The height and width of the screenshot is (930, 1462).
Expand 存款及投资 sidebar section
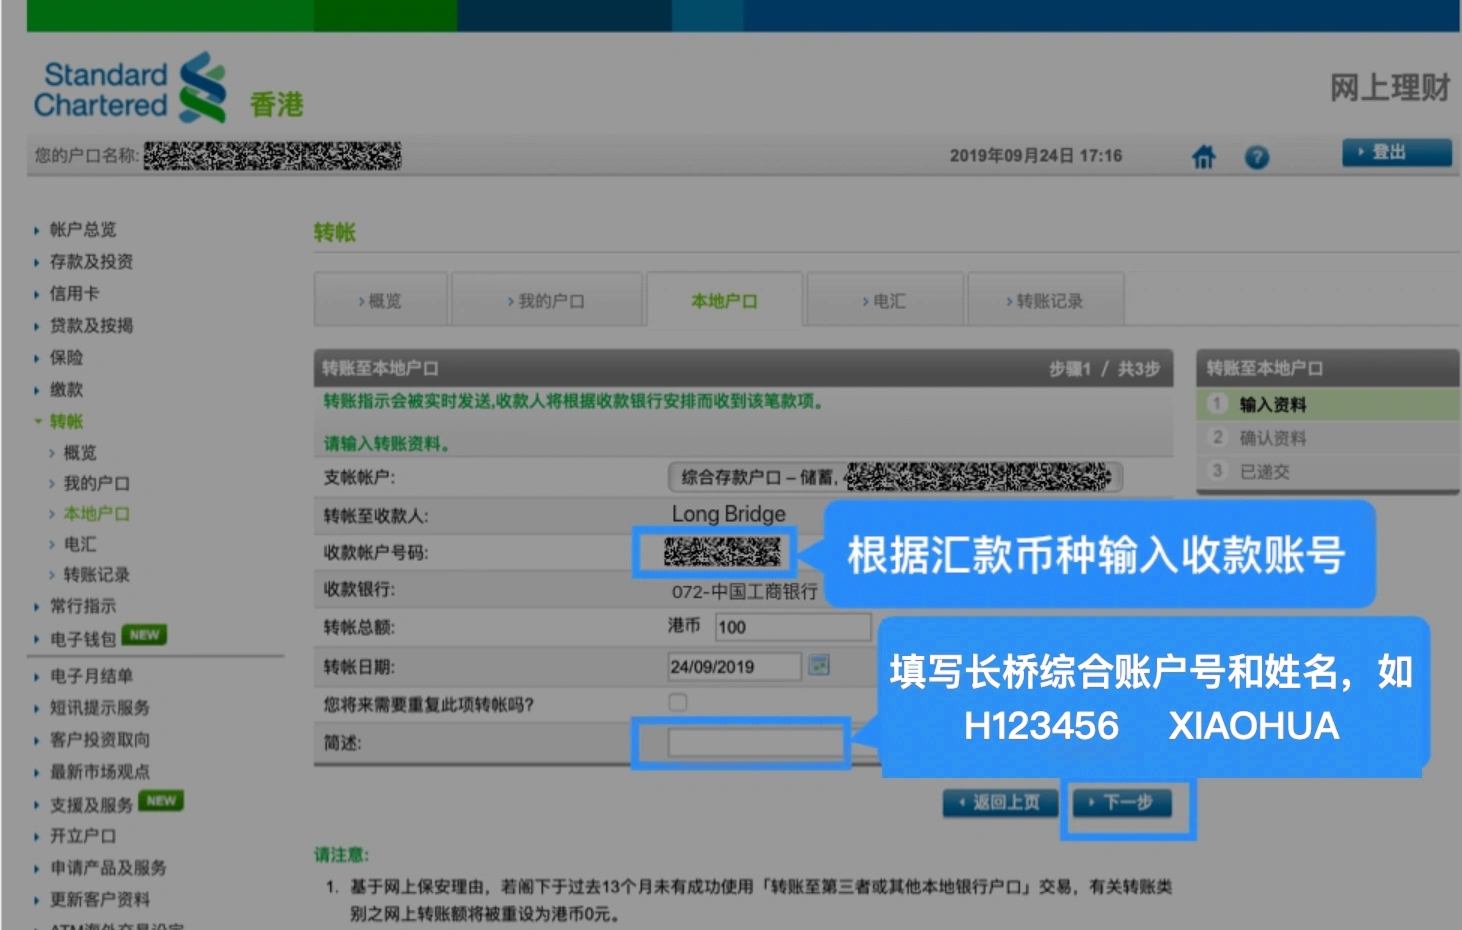(91, 261)
